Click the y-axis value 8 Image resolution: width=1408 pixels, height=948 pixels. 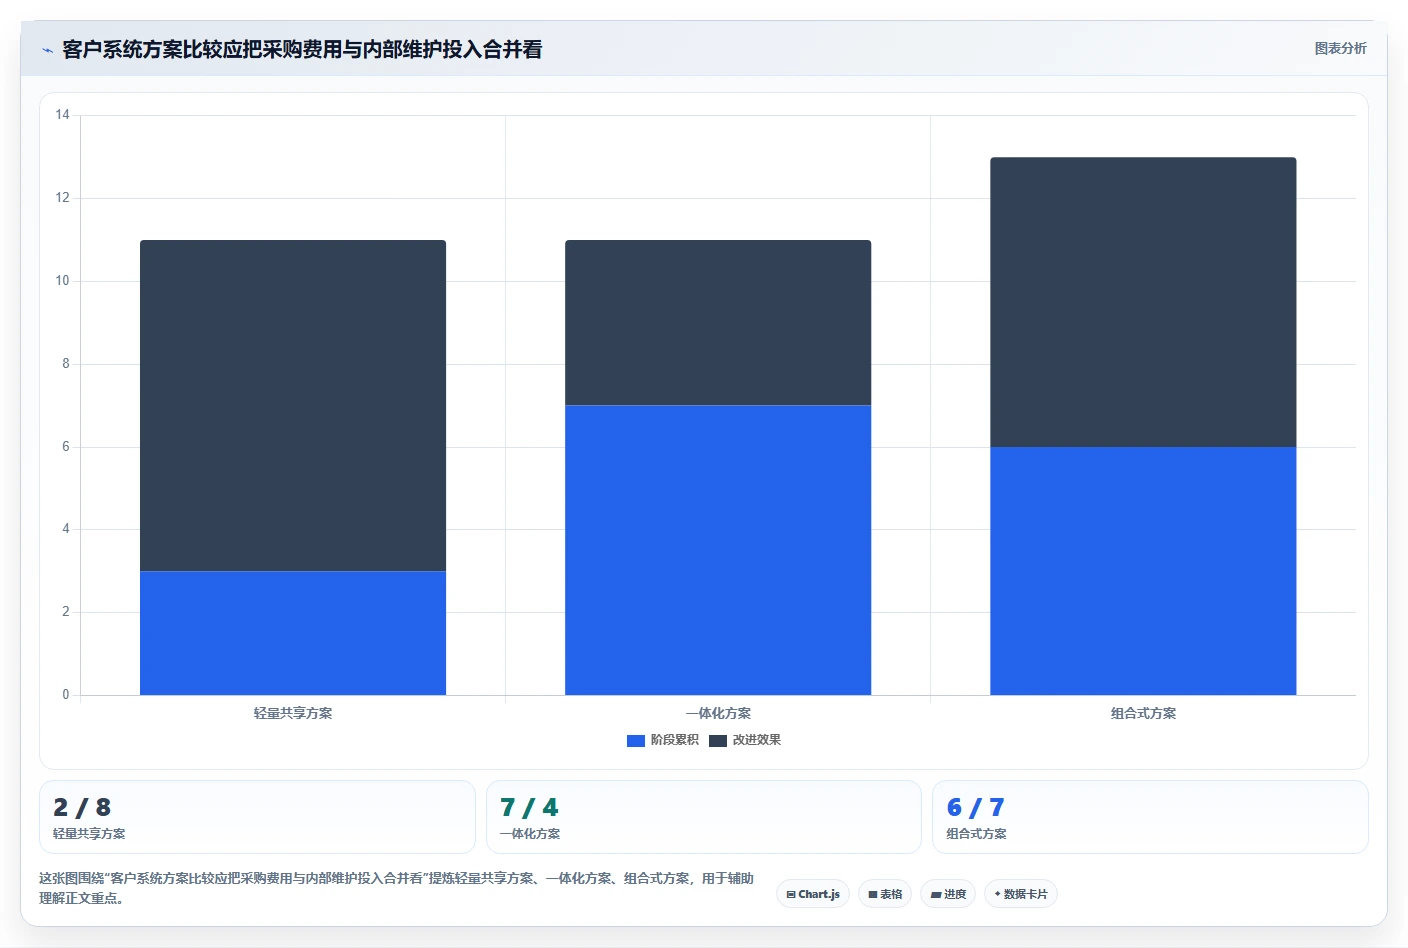coord(66,364)
